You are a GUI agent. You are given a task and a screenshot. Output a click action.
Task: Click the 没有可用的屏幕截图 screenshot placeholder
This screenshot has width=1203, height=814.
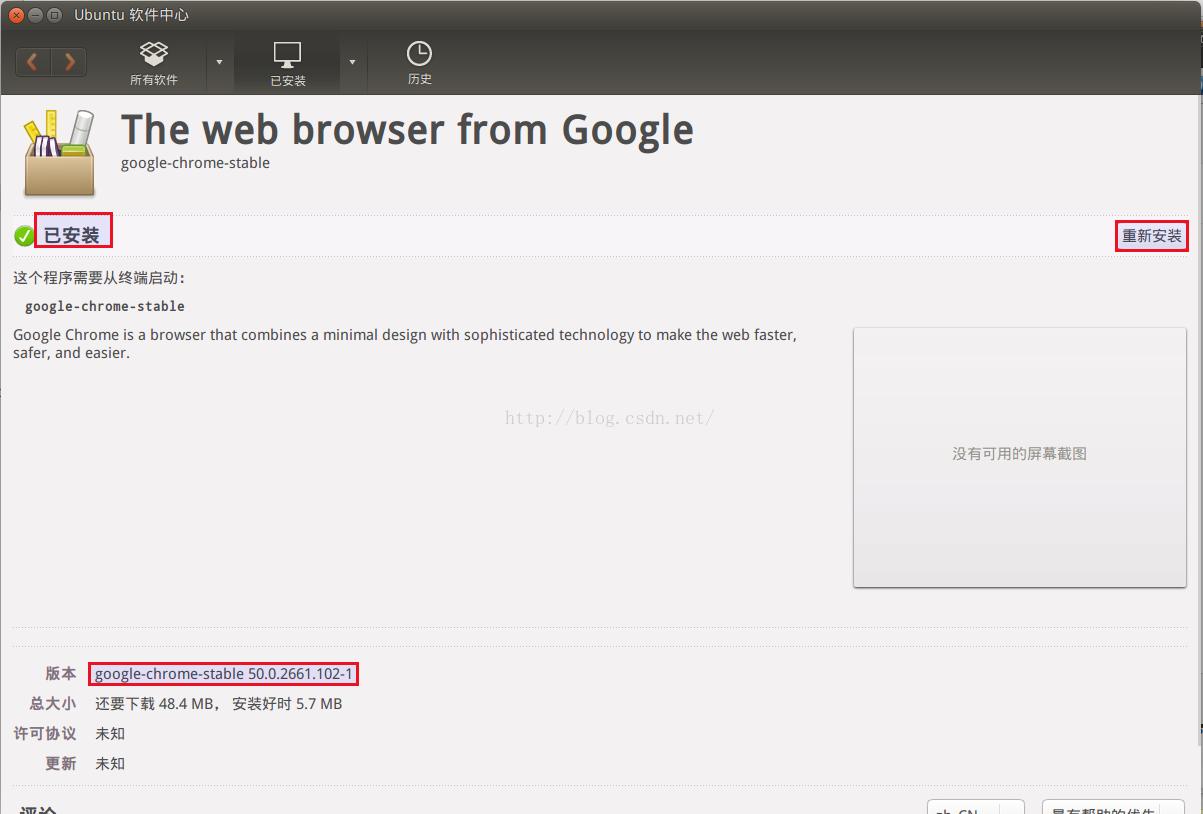[x=1019, y=457]
